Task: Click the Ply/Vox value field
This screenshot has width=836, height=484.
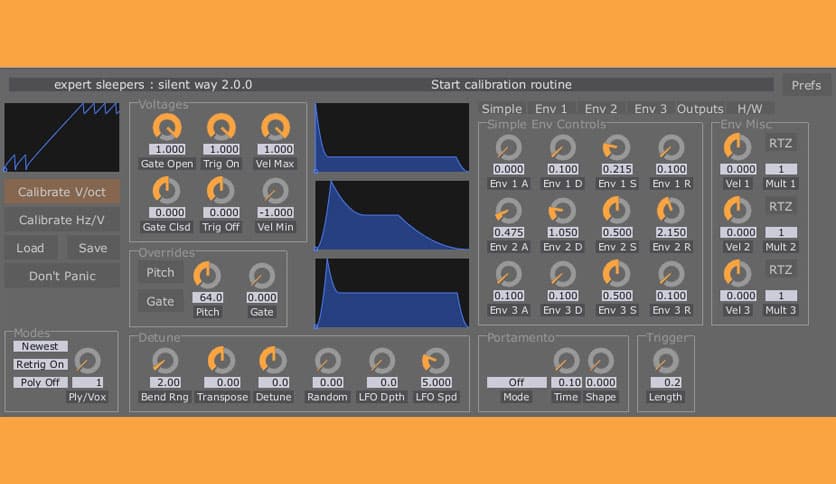Action: coord(87,382)
